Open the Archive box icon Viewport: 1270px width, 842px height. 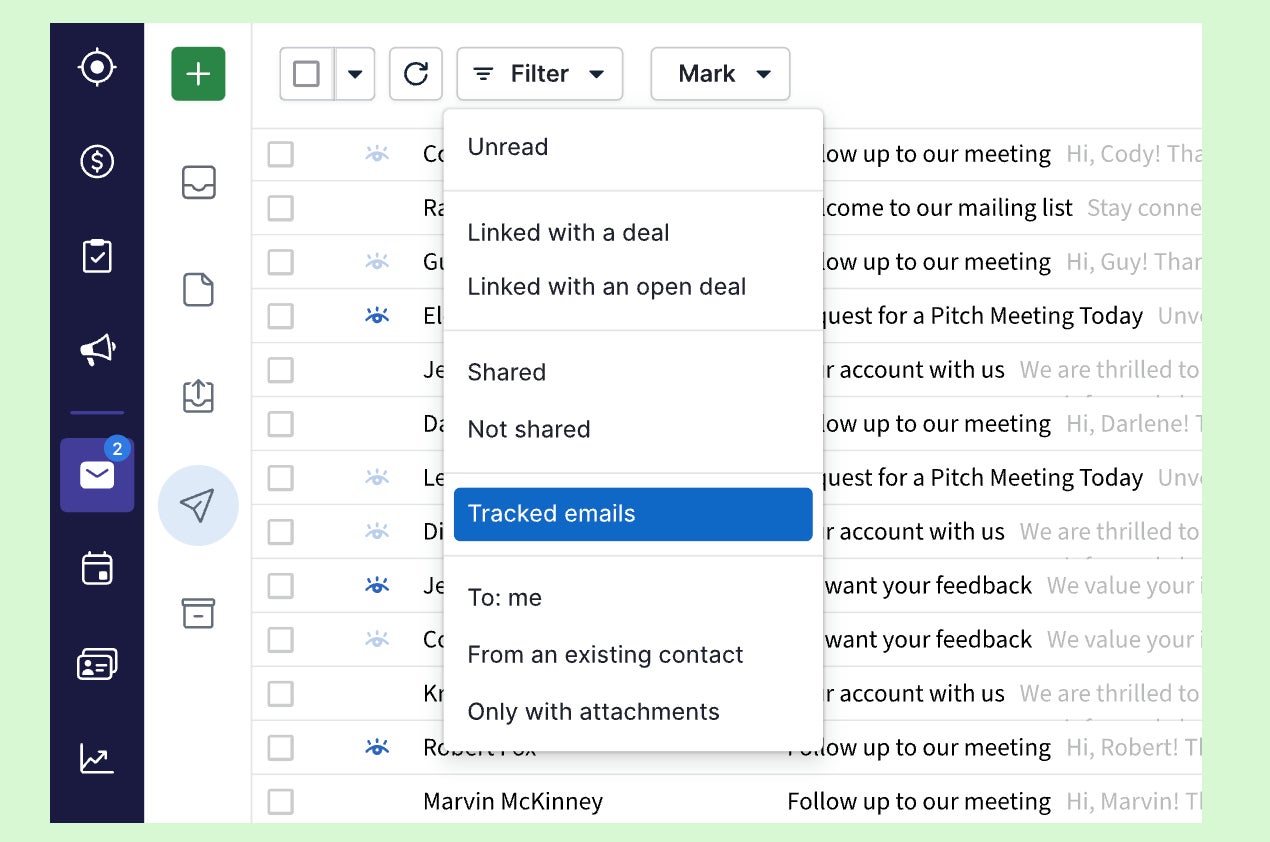pyautogui.click(x=198, y=613)
